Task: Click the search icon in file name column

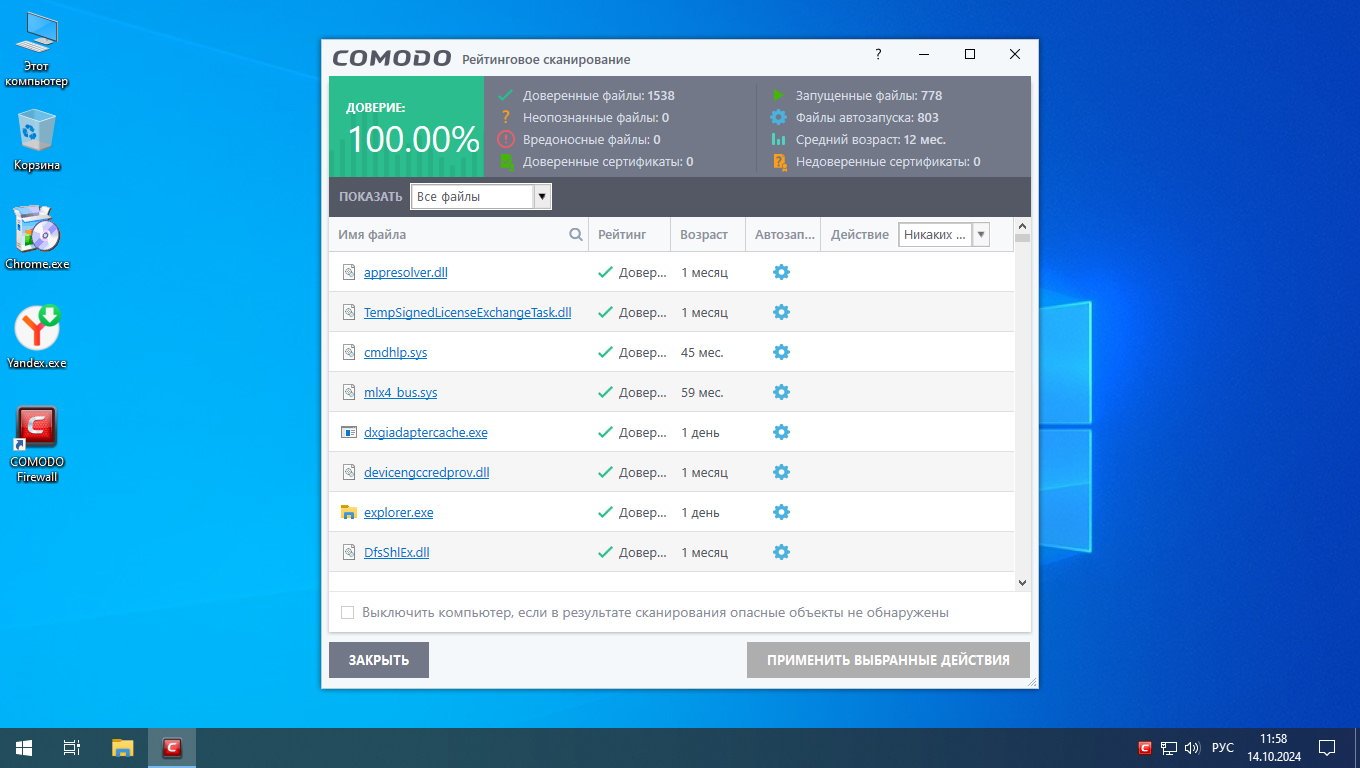Action: tap(576, 235)
